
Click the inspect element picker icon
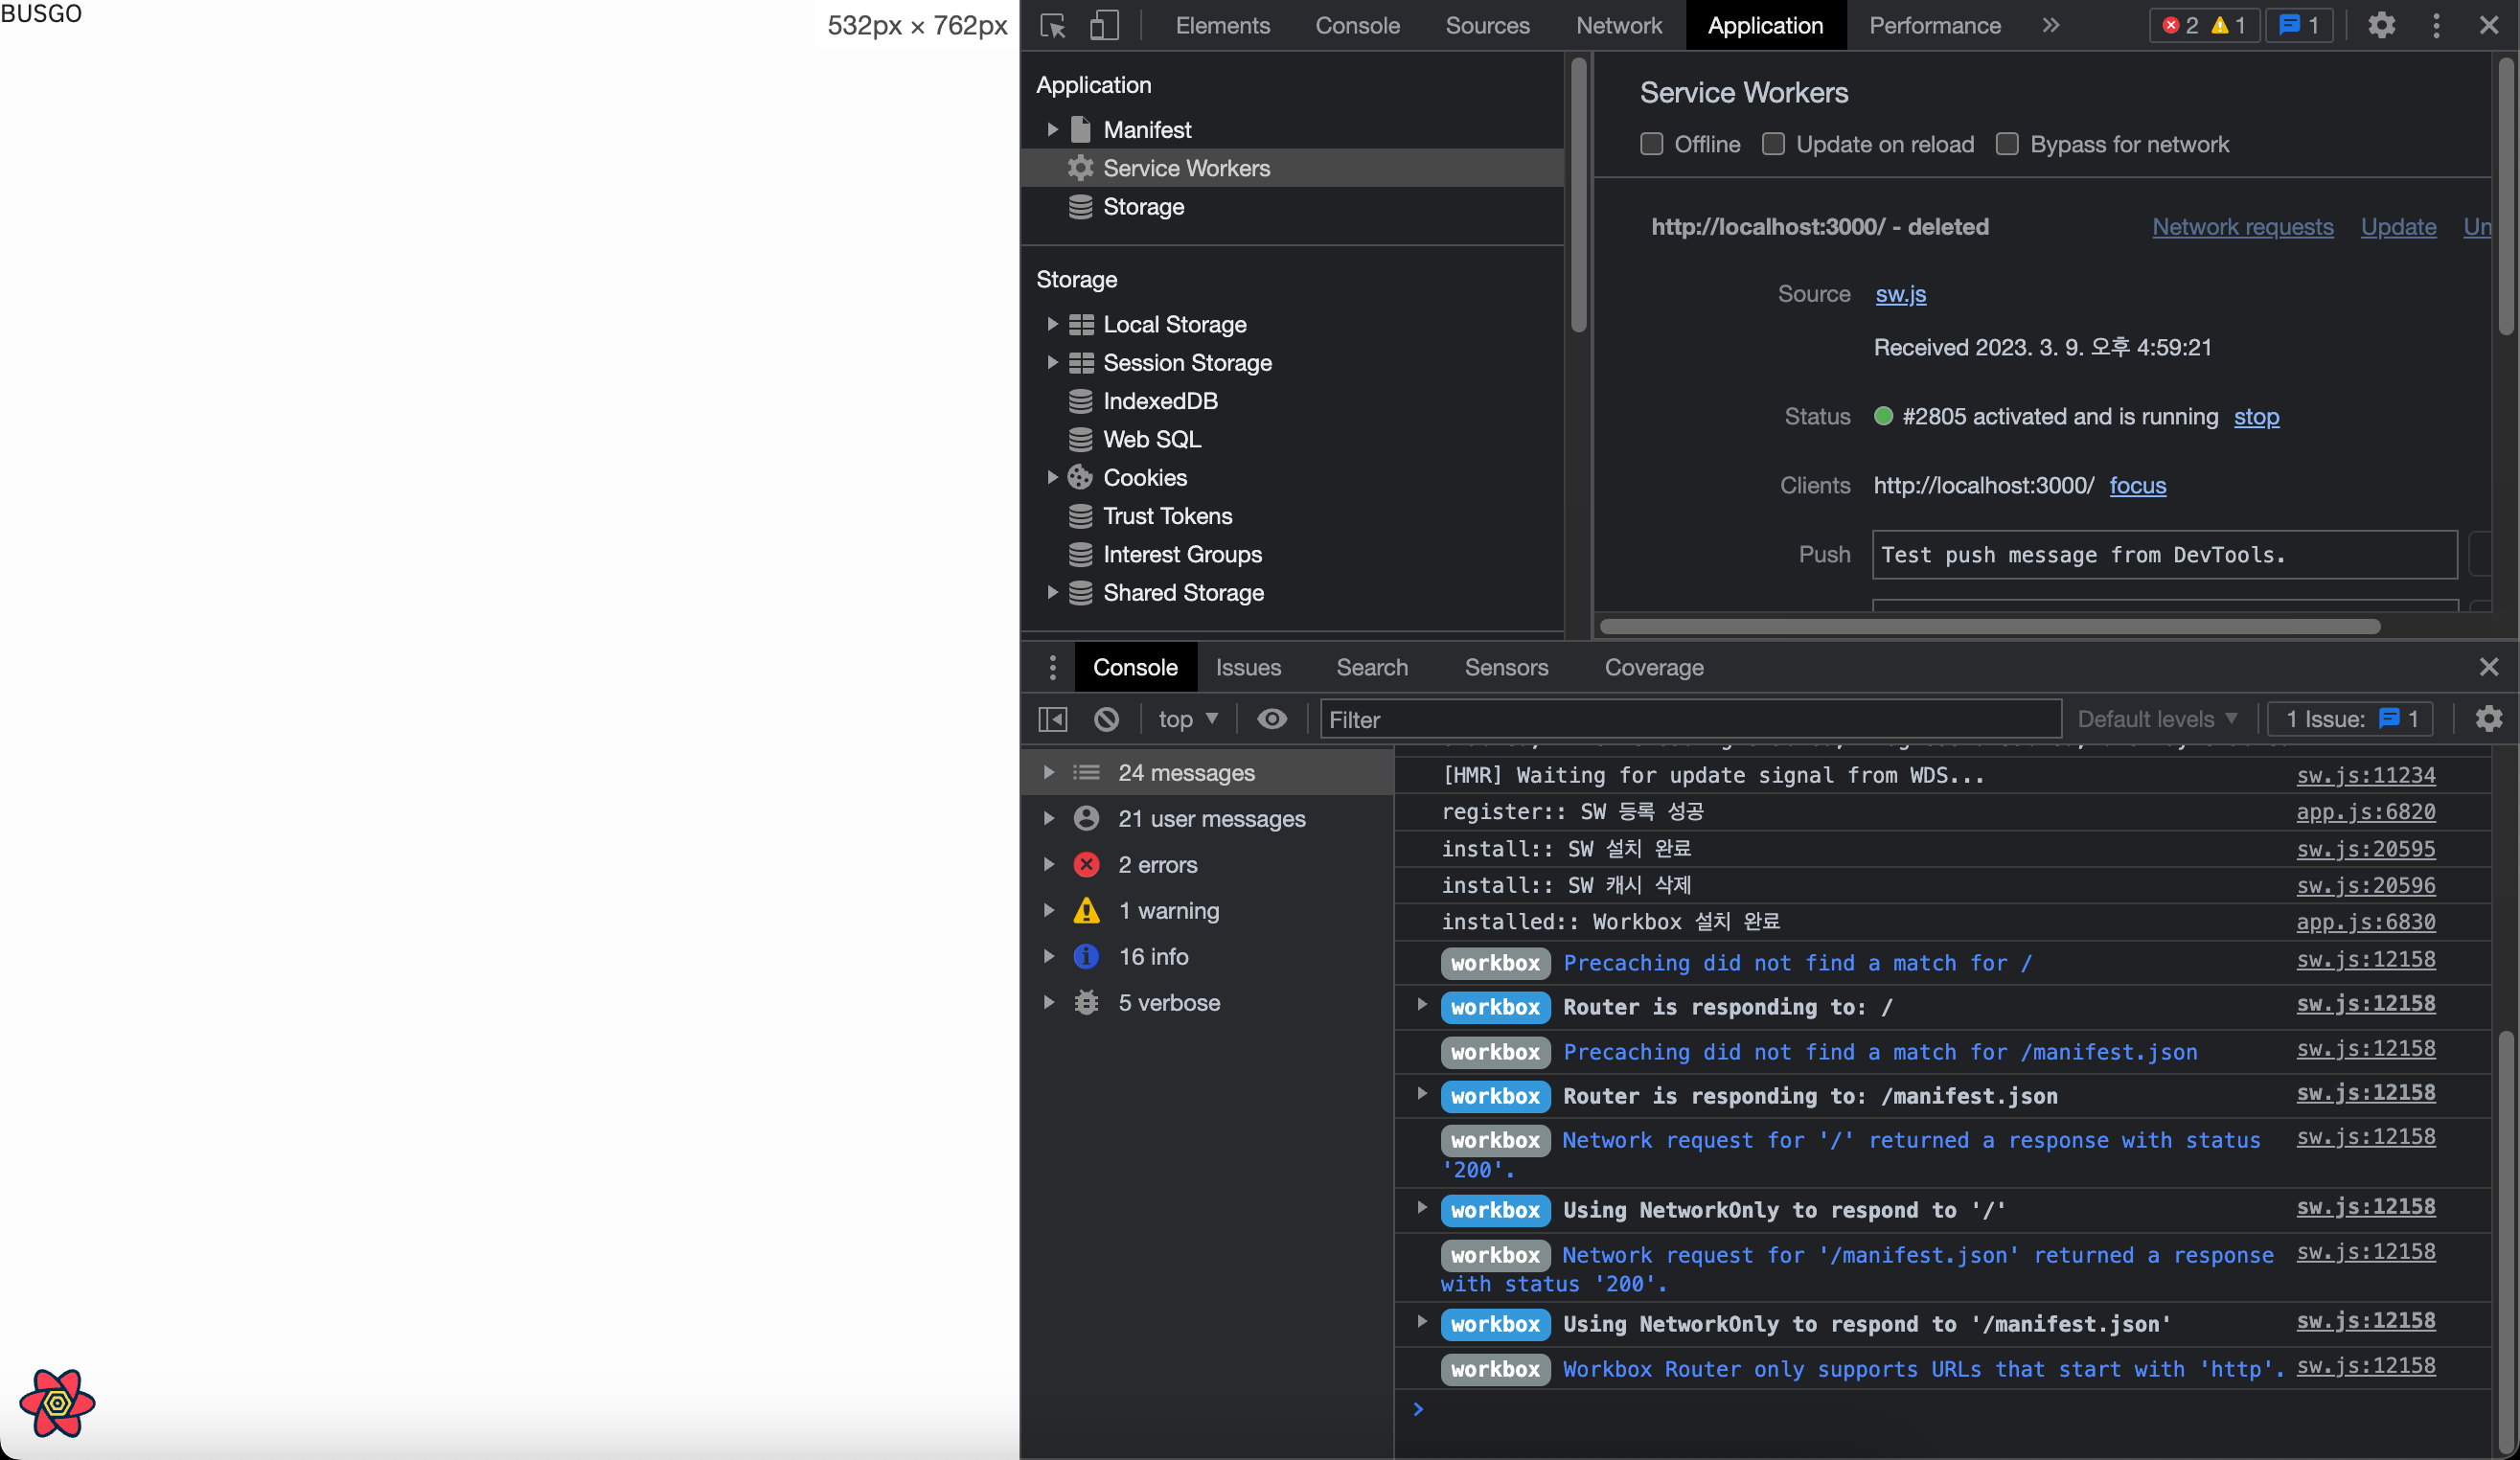click(1053, 25)
